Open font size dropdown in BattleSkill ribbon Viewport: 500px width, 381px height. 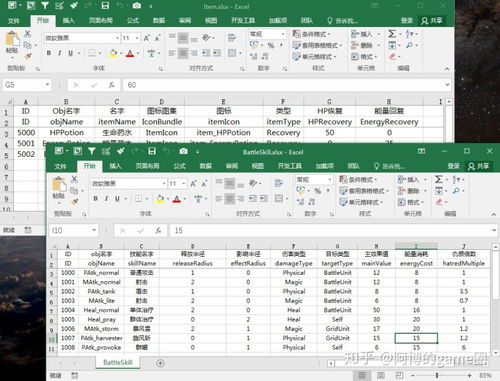point(183,184)
